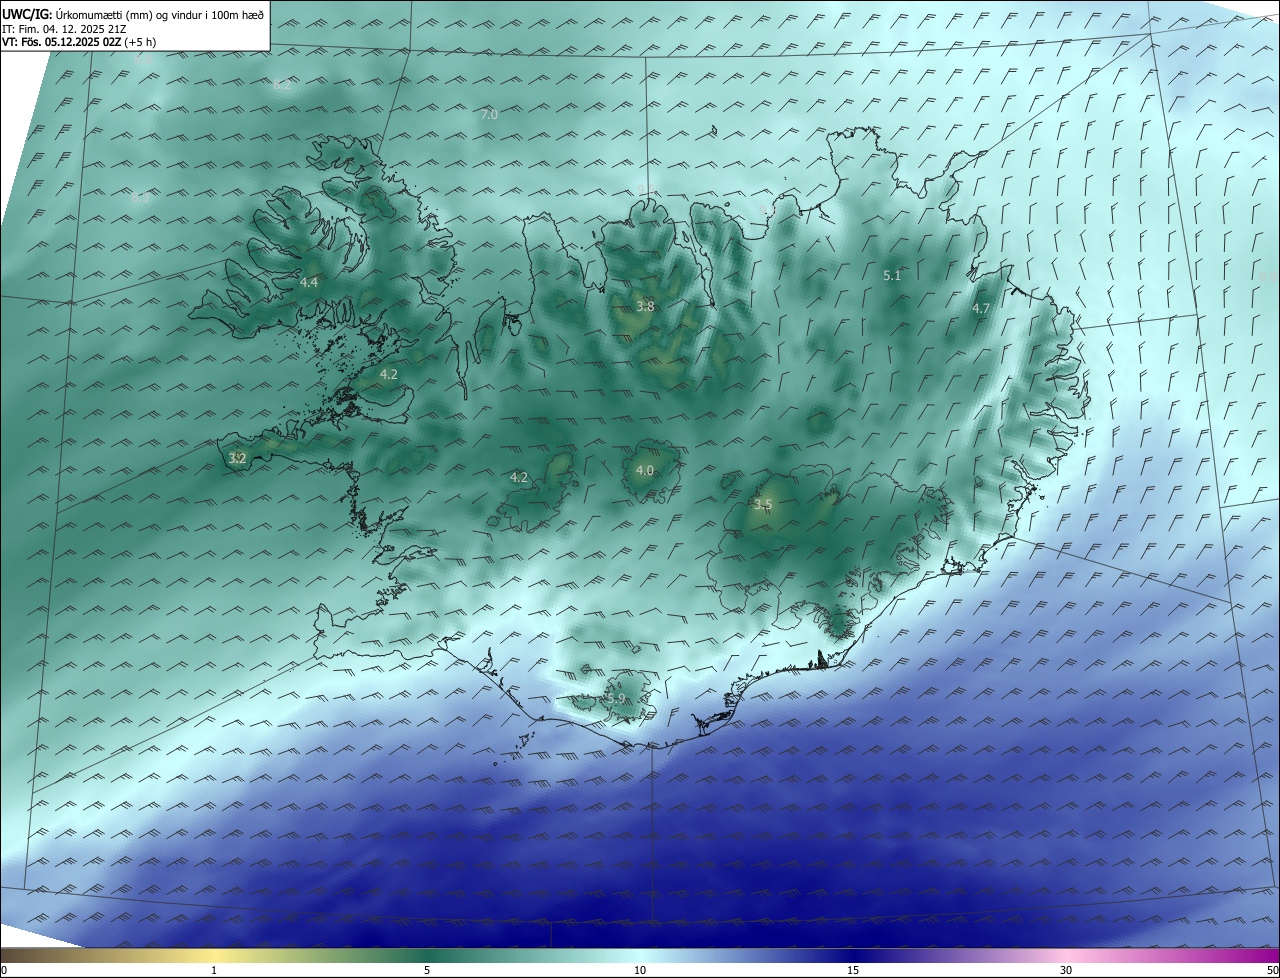
Task: Click the 5 tick on the color scale
Action: tap(427, 970)
